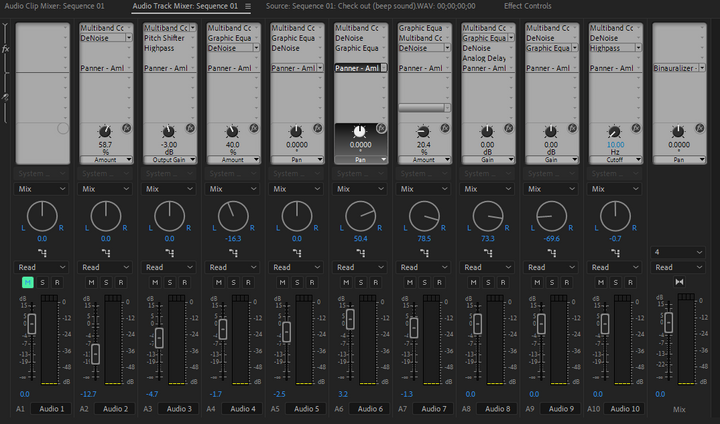Bypass the effect on Audio 2 with its fx icon

pos(126,128)
